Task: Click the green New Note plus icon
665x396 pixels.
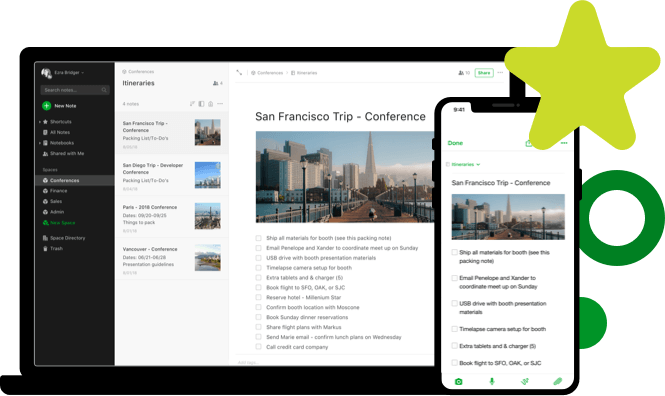Action: (x=47, y=106)
